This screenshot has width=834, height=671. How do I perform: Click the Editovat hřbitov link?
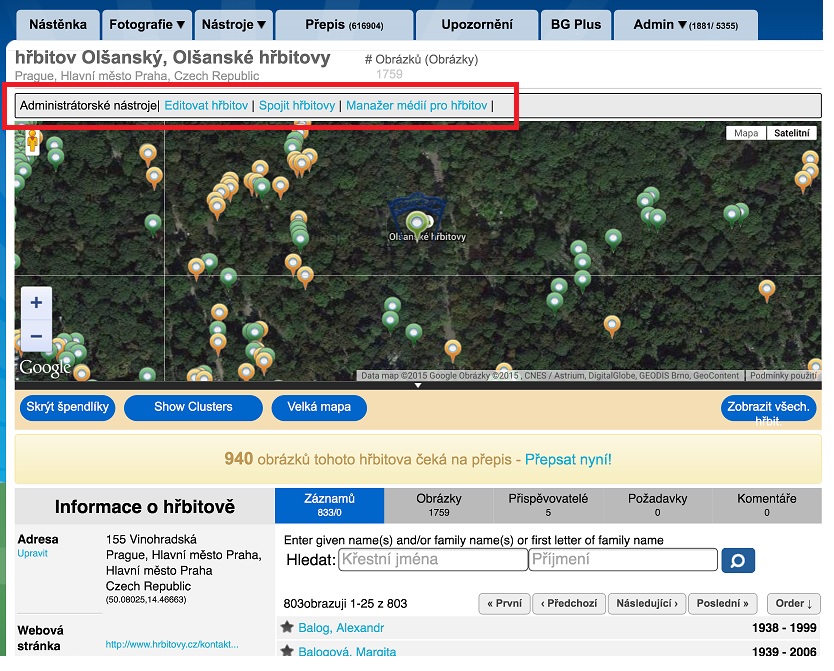point(206,105)
